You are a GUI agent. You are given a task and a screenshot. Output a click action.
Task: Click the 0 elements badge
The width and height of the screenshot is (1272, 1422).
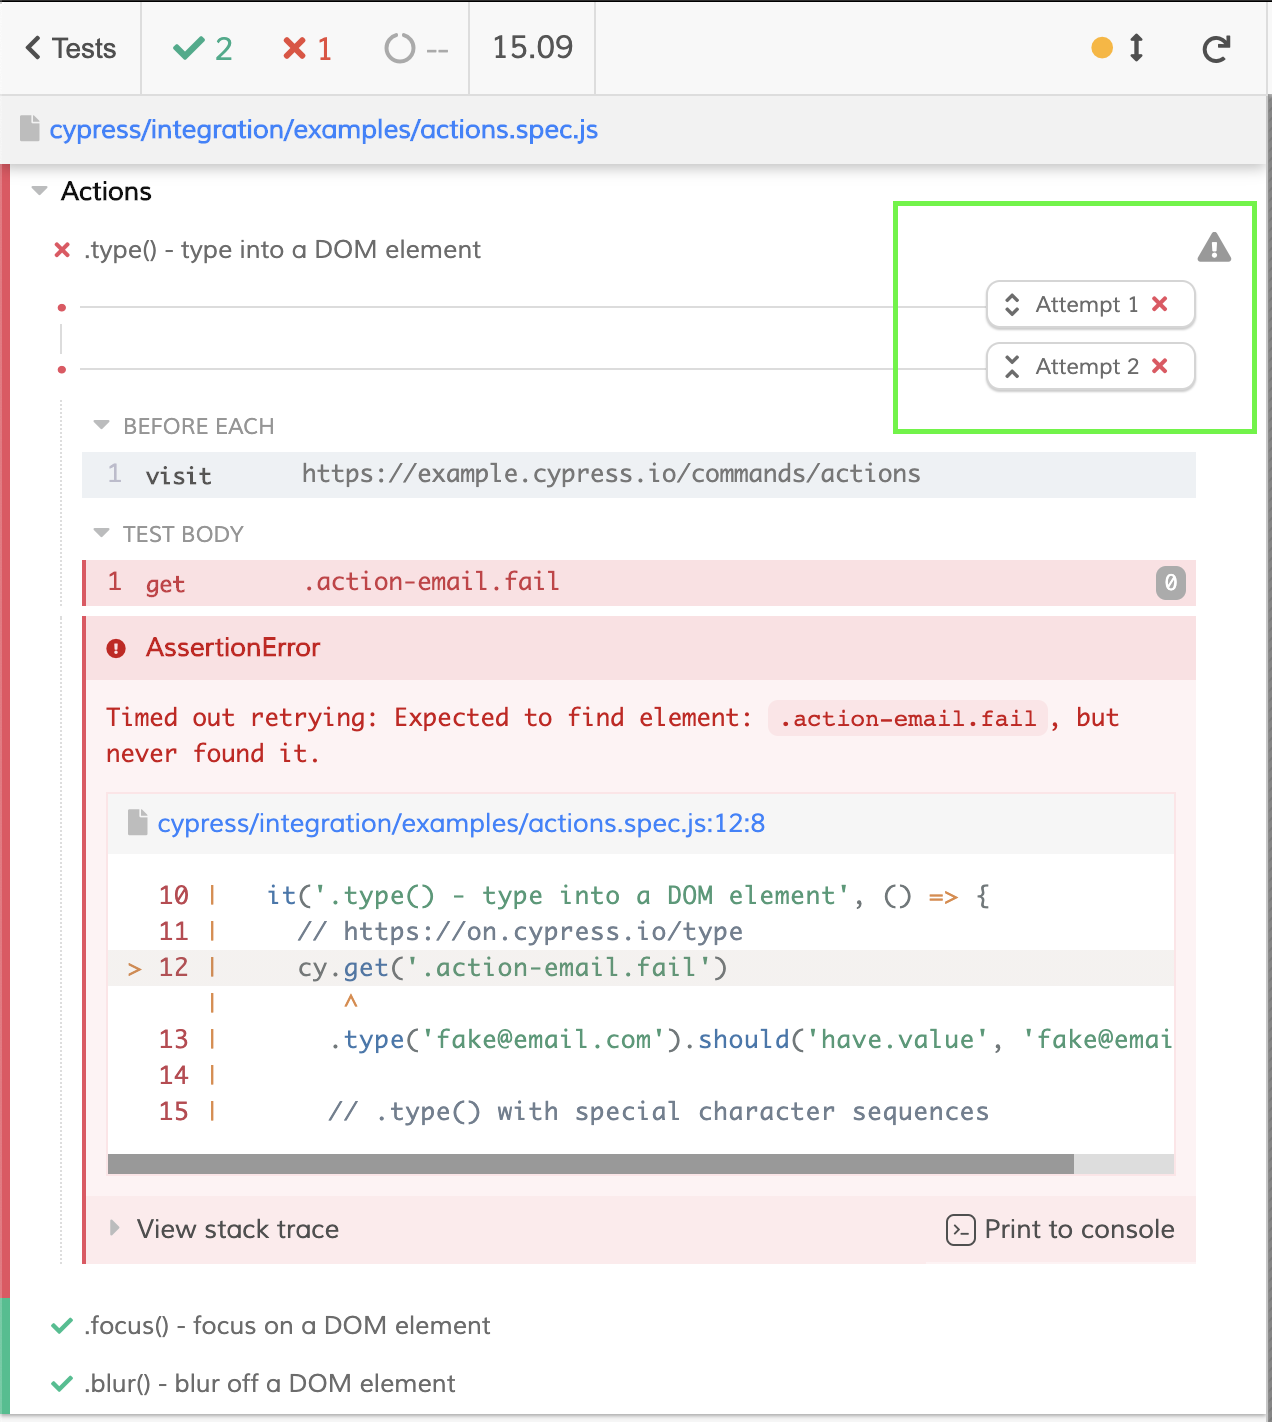[1171, 582]
